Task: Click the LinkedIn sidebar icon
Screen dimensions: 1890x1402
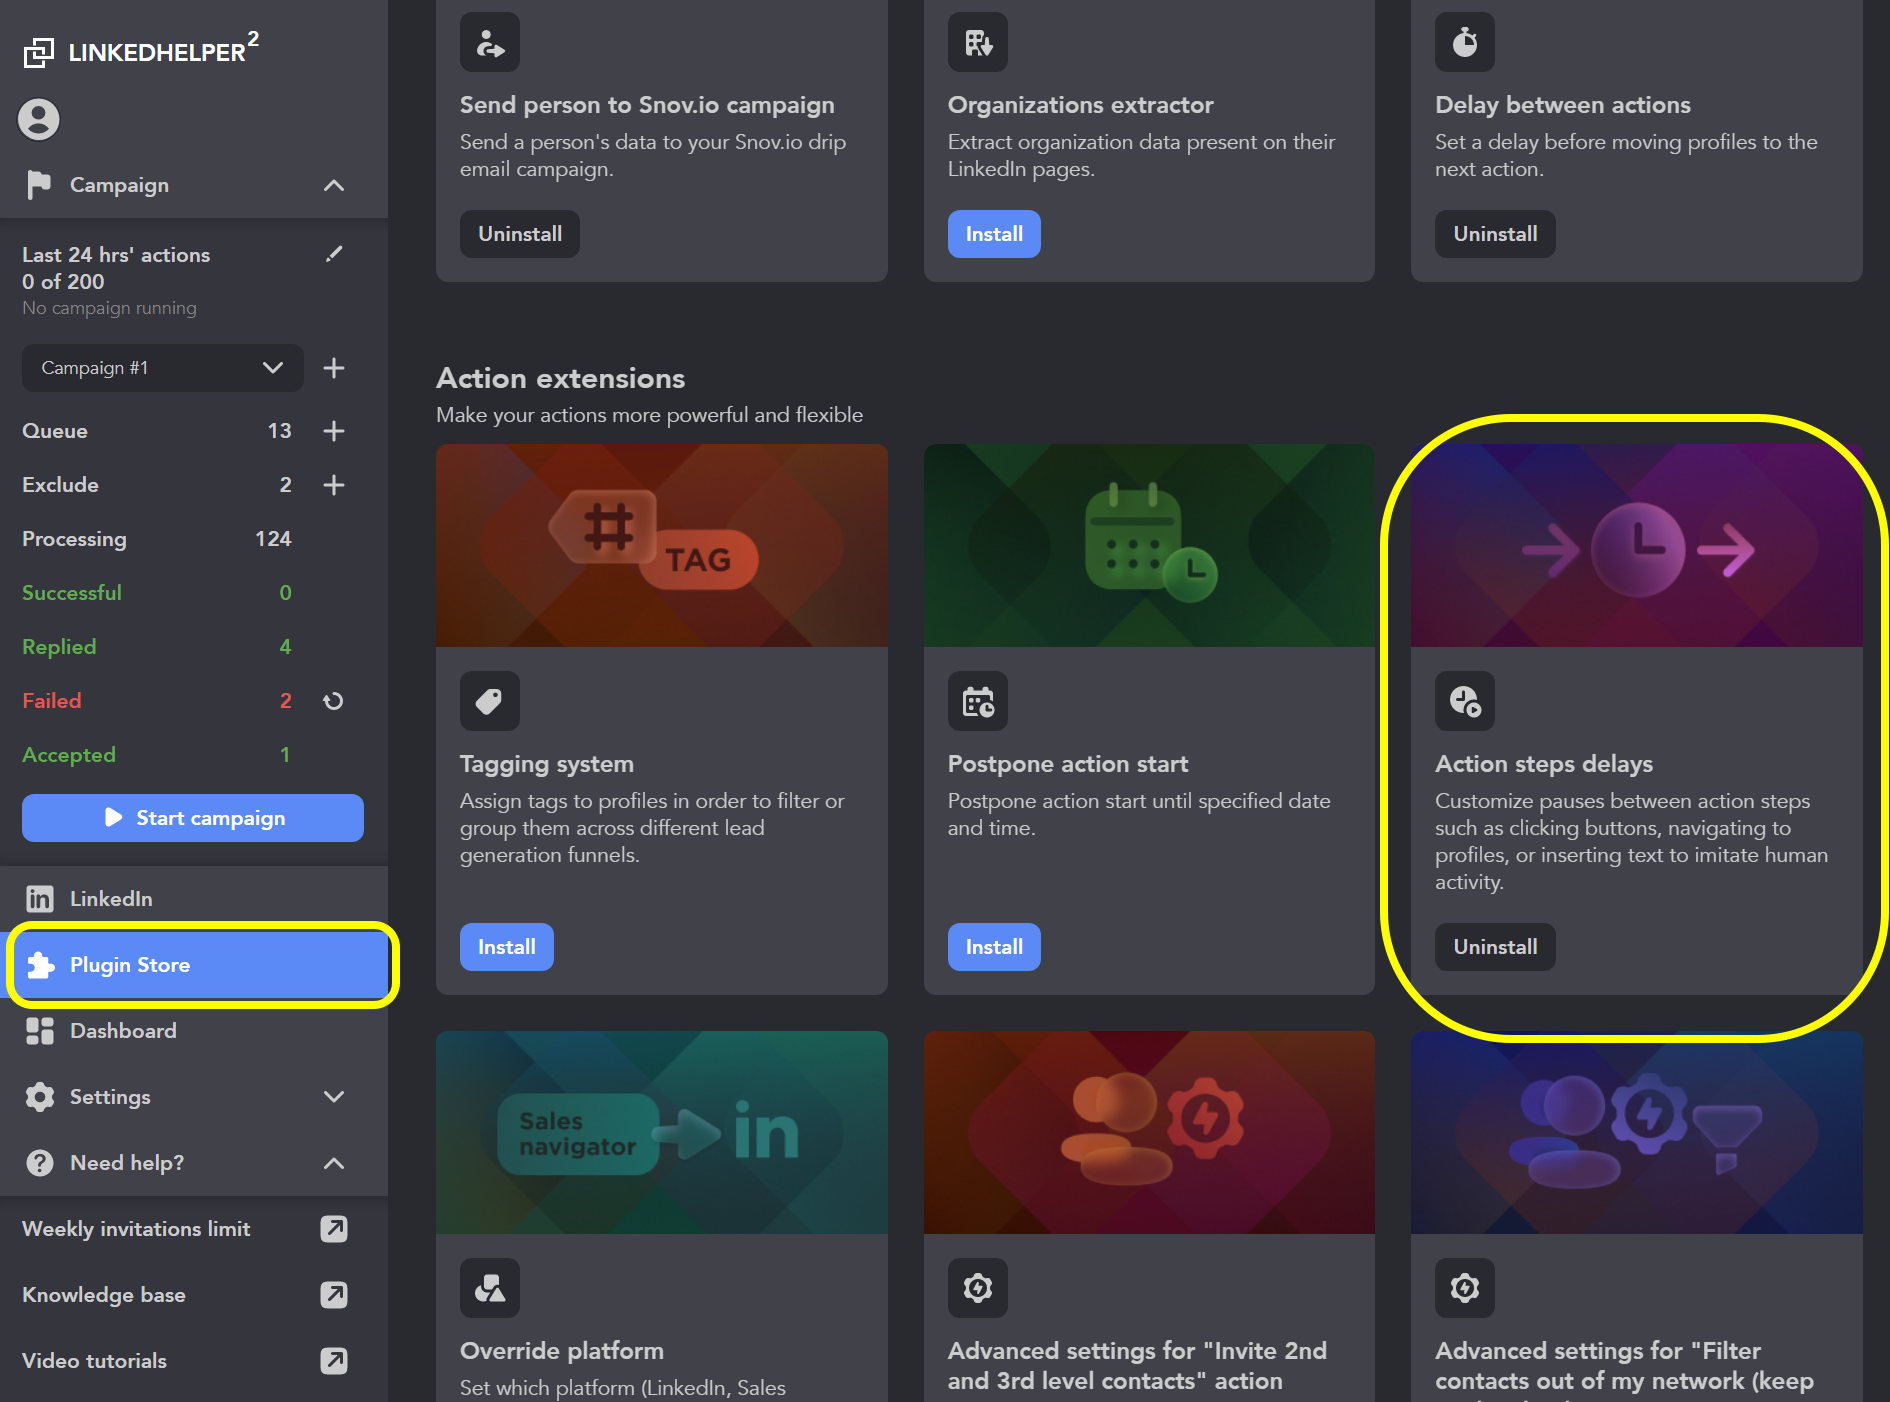Action: 39,899
